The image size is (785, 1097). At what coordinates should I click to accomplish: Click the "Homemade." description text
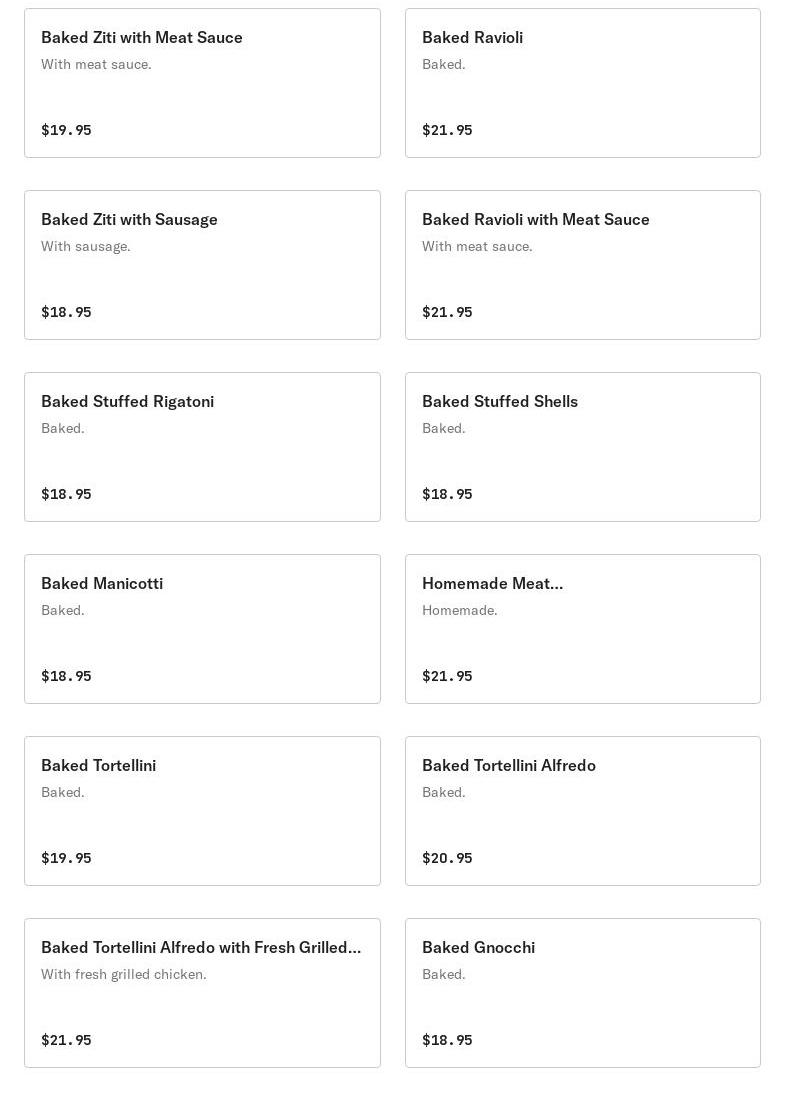point(459,610)
